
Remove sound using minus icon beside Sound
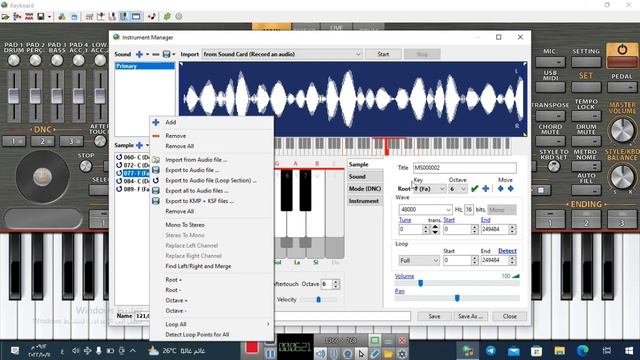(156, 54)
